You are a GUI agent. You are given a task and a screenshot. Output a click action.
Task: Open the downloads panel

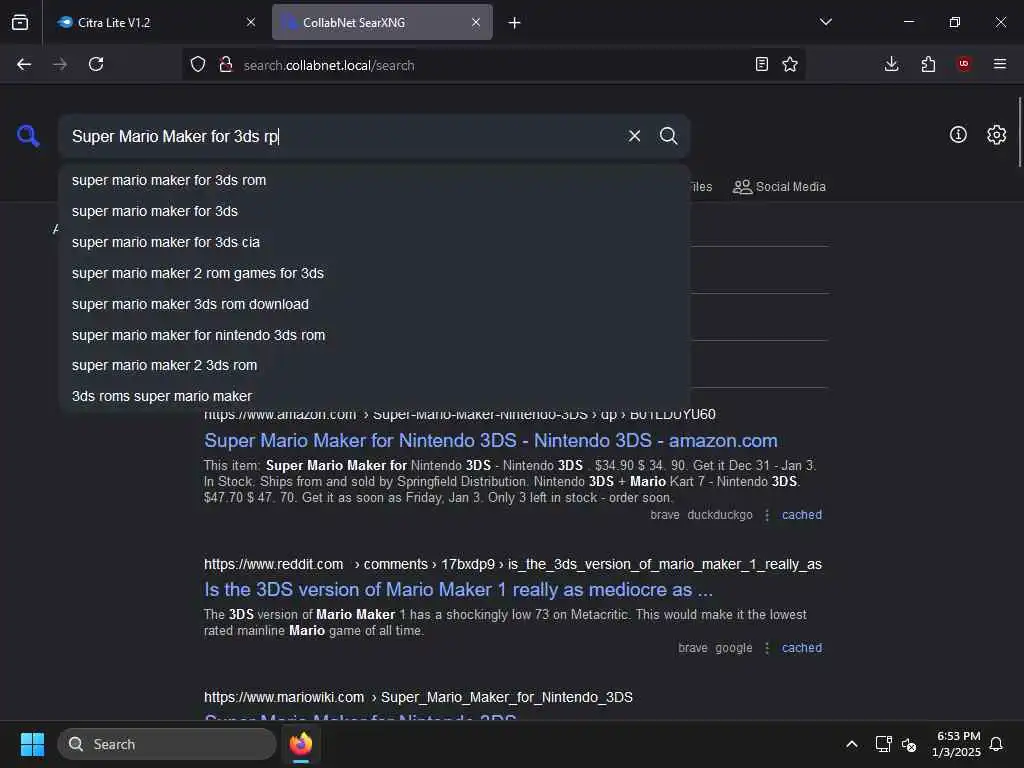point(891,64)
